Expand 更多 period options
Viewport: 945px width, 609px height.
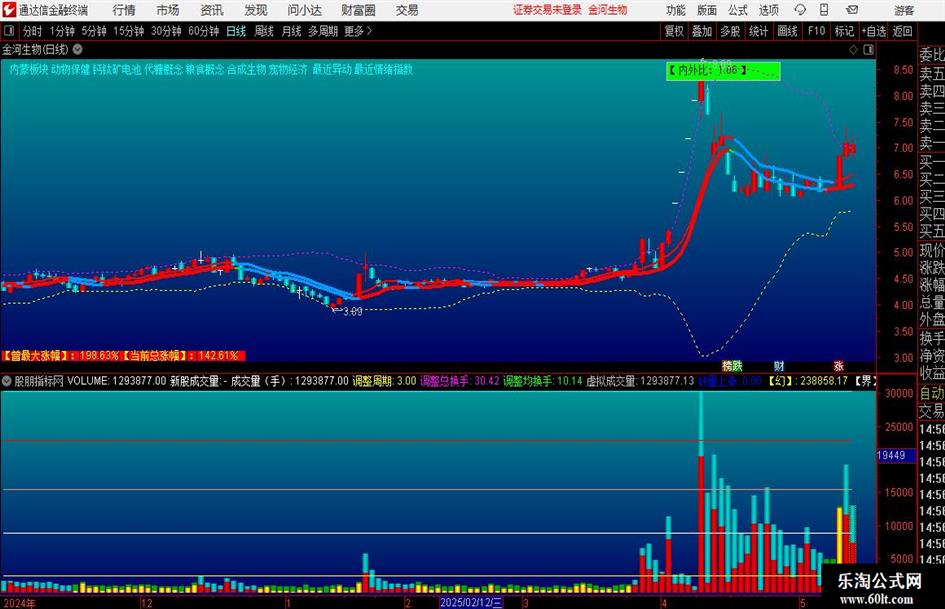coord(358,31)
